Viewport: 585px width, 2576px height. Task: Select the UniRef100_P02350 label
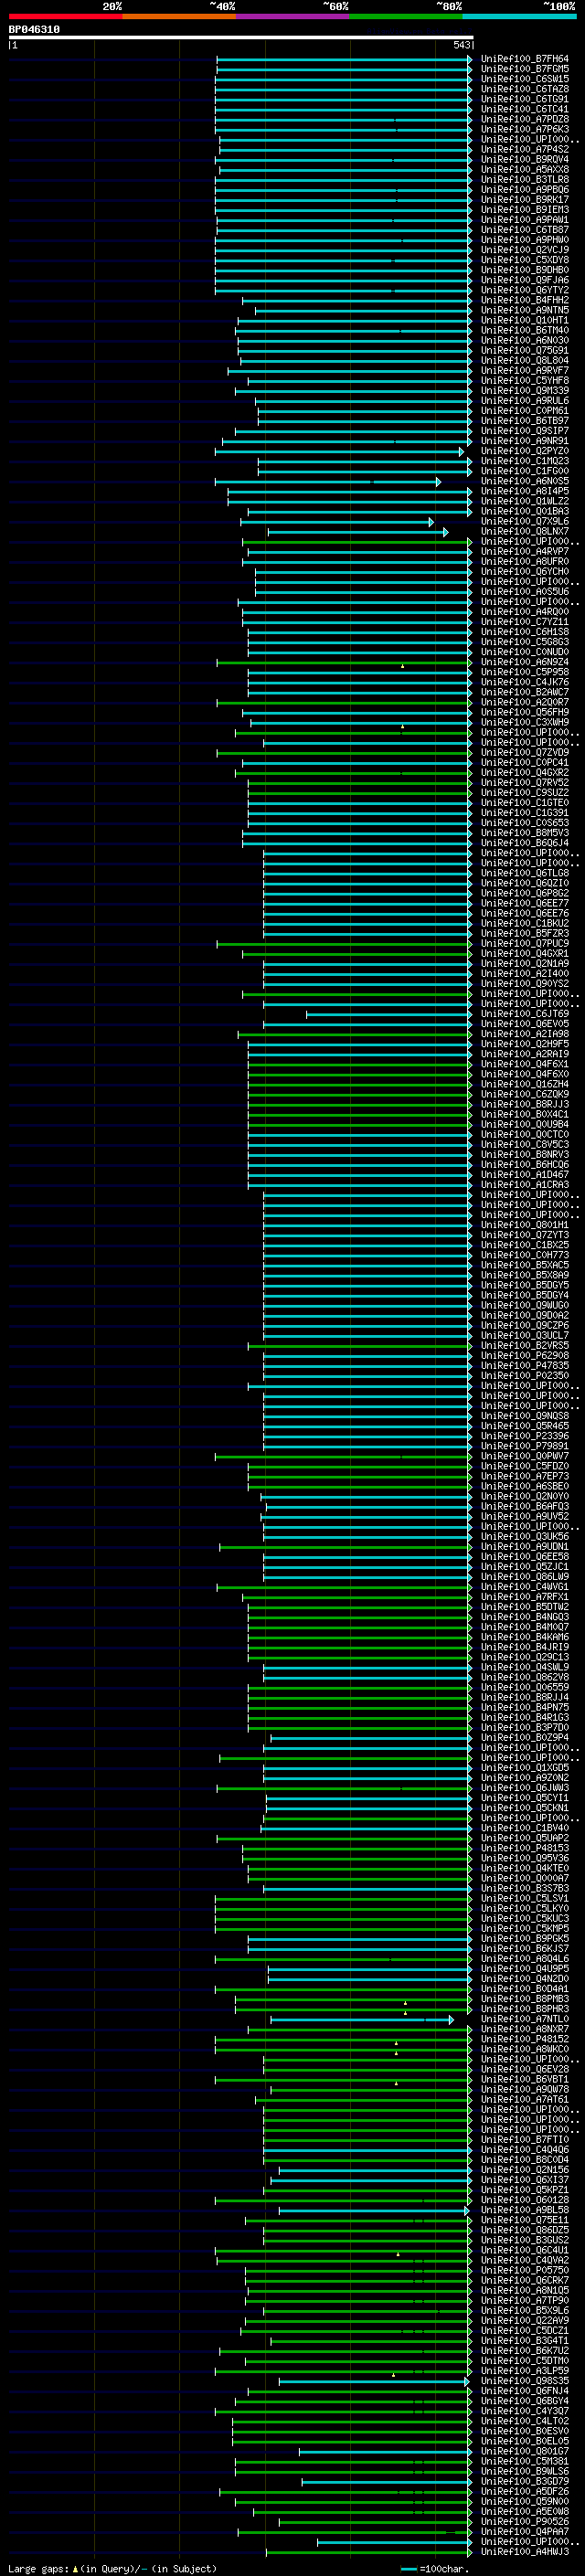pos(525,1376)
